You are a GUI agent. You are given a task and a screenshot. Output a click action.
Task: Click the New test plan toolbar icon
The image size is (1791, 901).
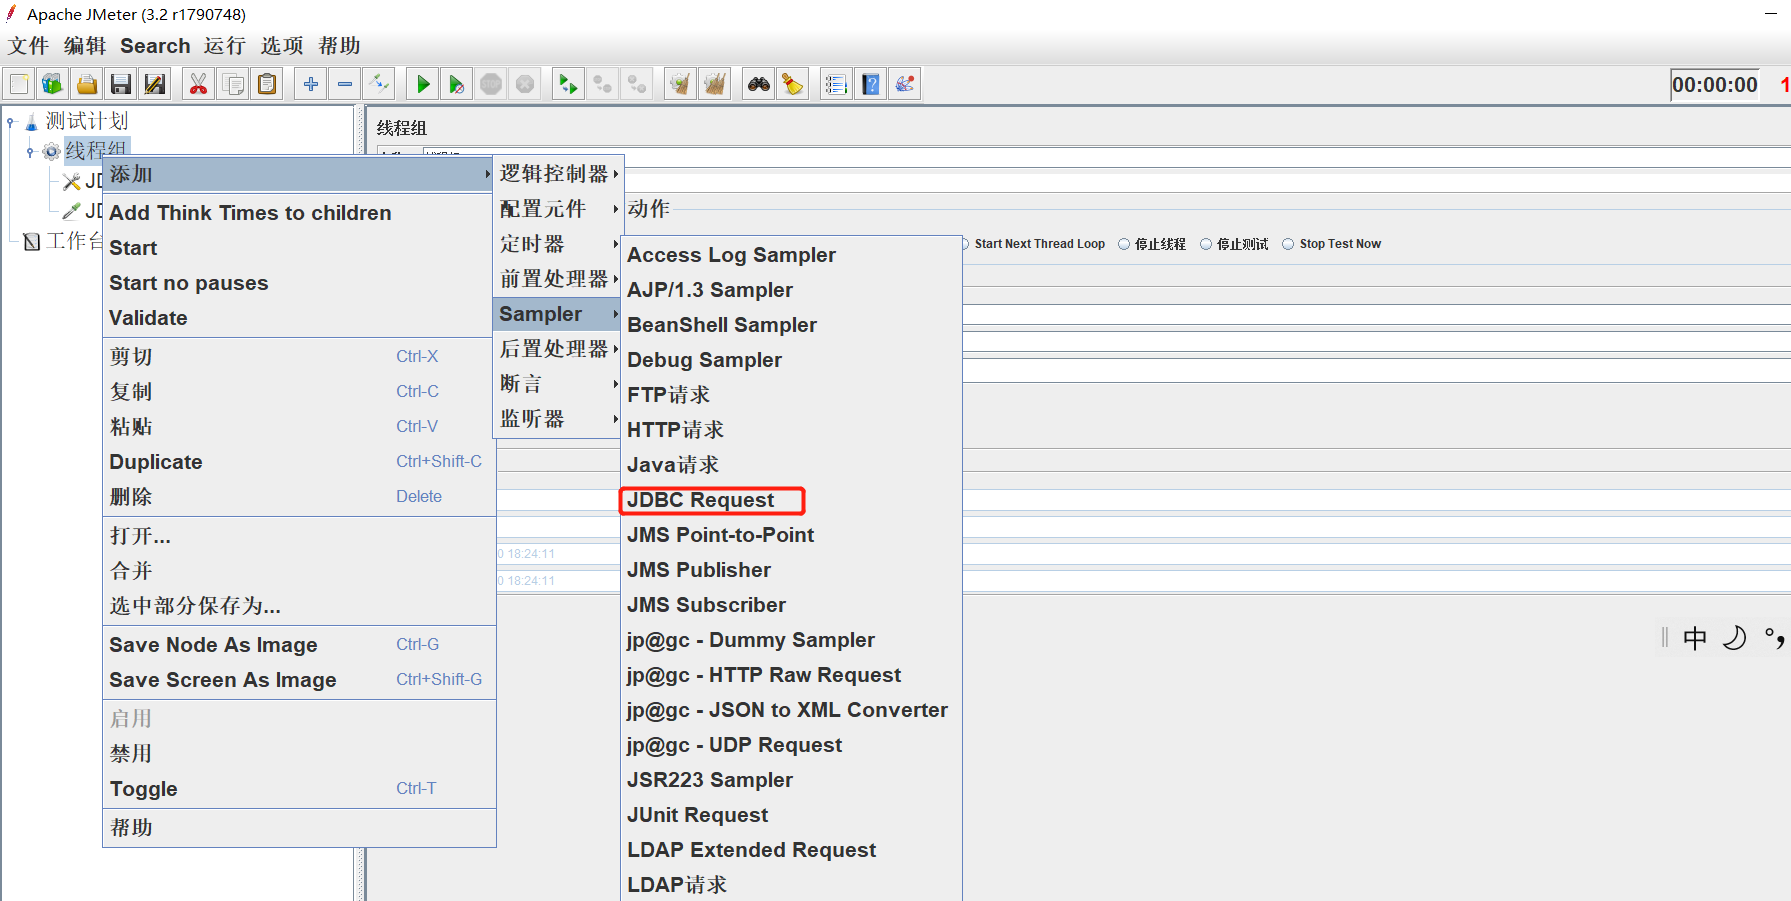pyautogui.click(x=19, y=84)
